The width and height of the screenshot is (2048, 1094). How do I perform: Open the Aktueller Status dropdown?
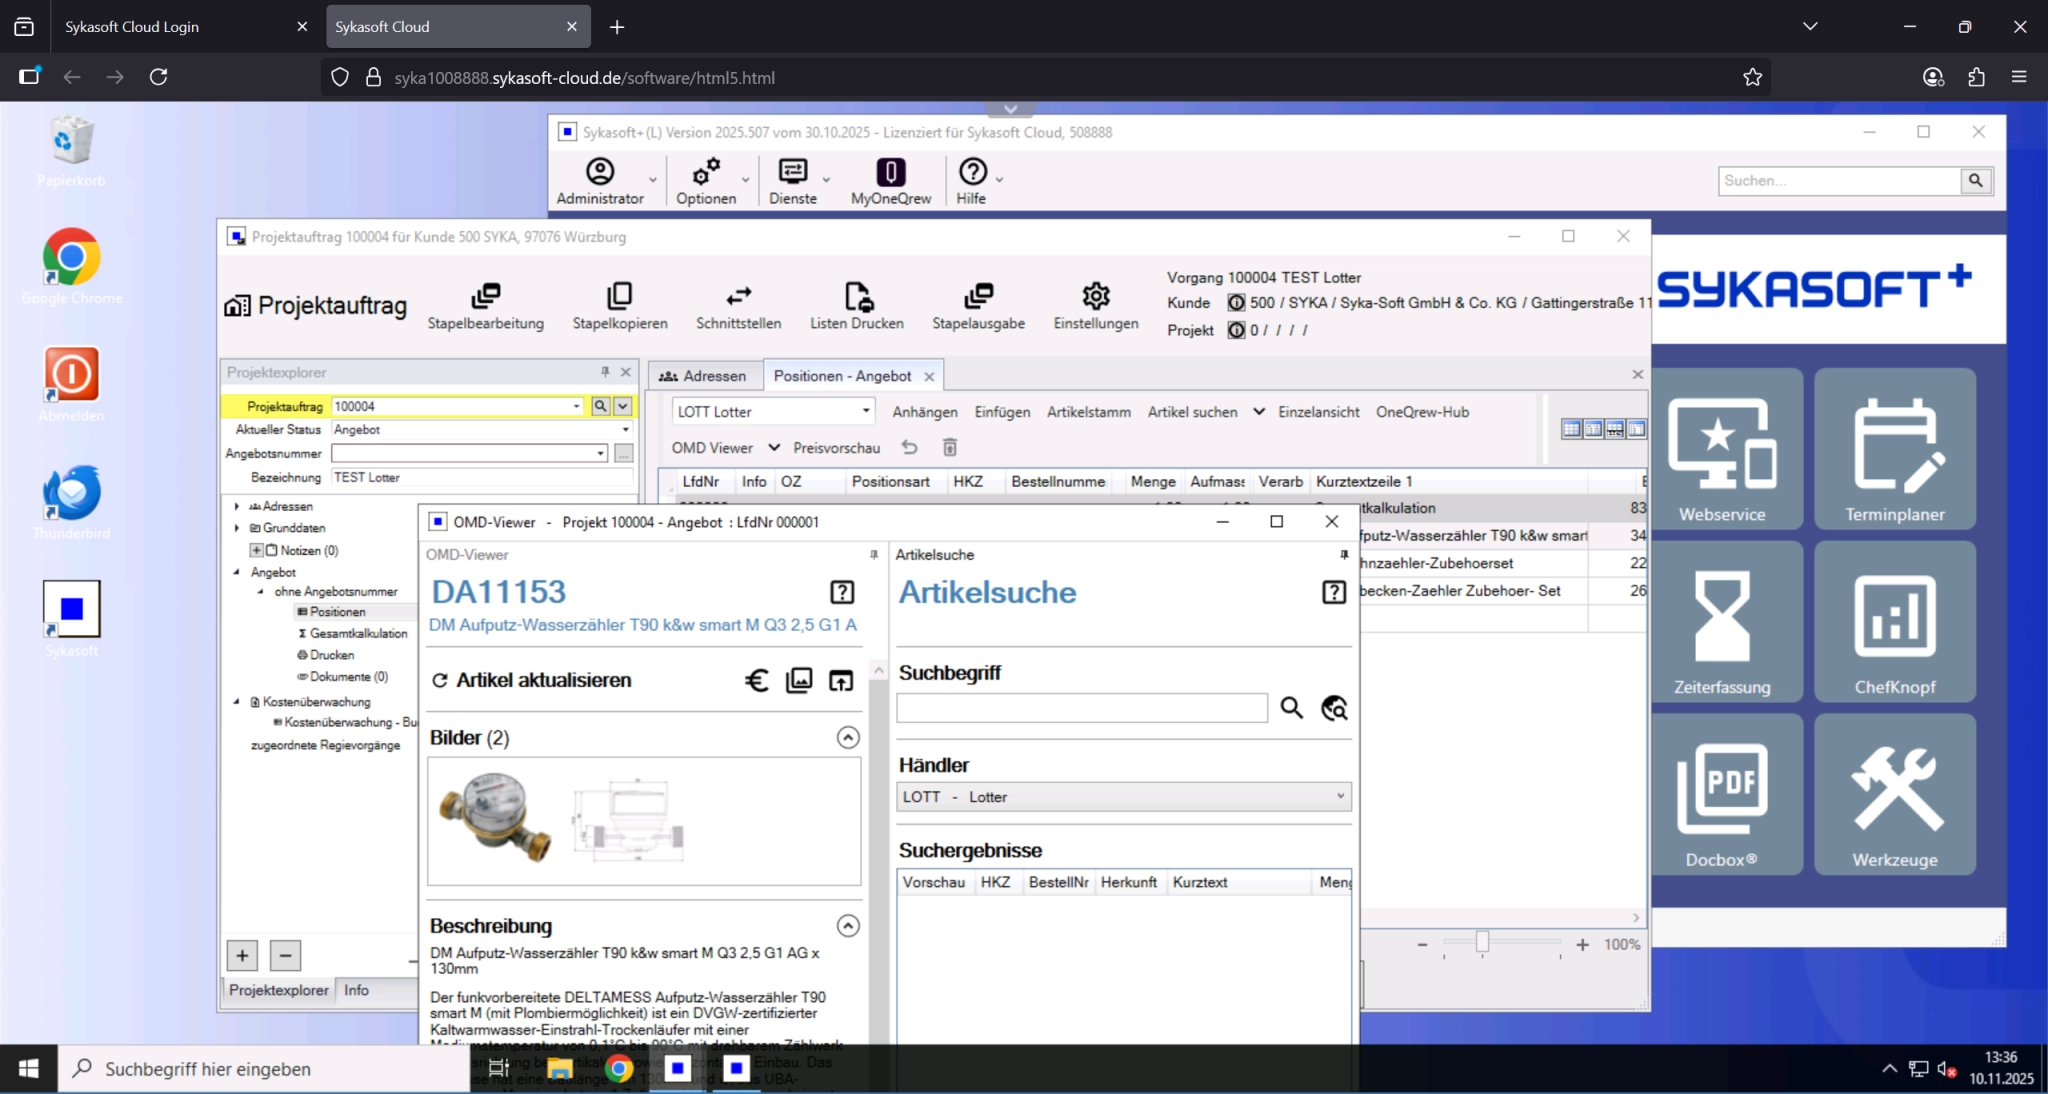pyautogui.click(x=626, y=430)
